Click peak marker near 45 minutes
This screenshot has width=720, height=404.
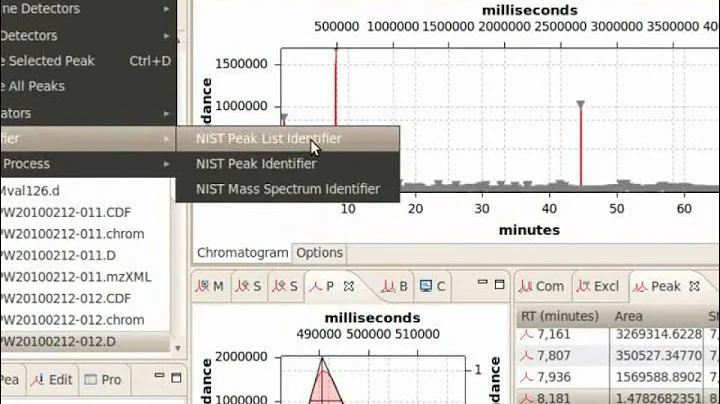coord(580,105)
